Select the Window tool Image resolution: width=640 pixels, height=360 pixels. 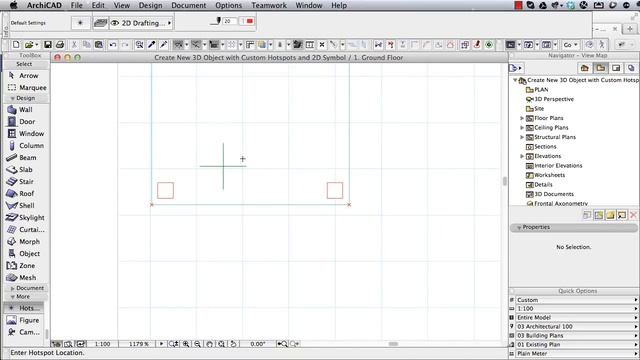point(25,133)
